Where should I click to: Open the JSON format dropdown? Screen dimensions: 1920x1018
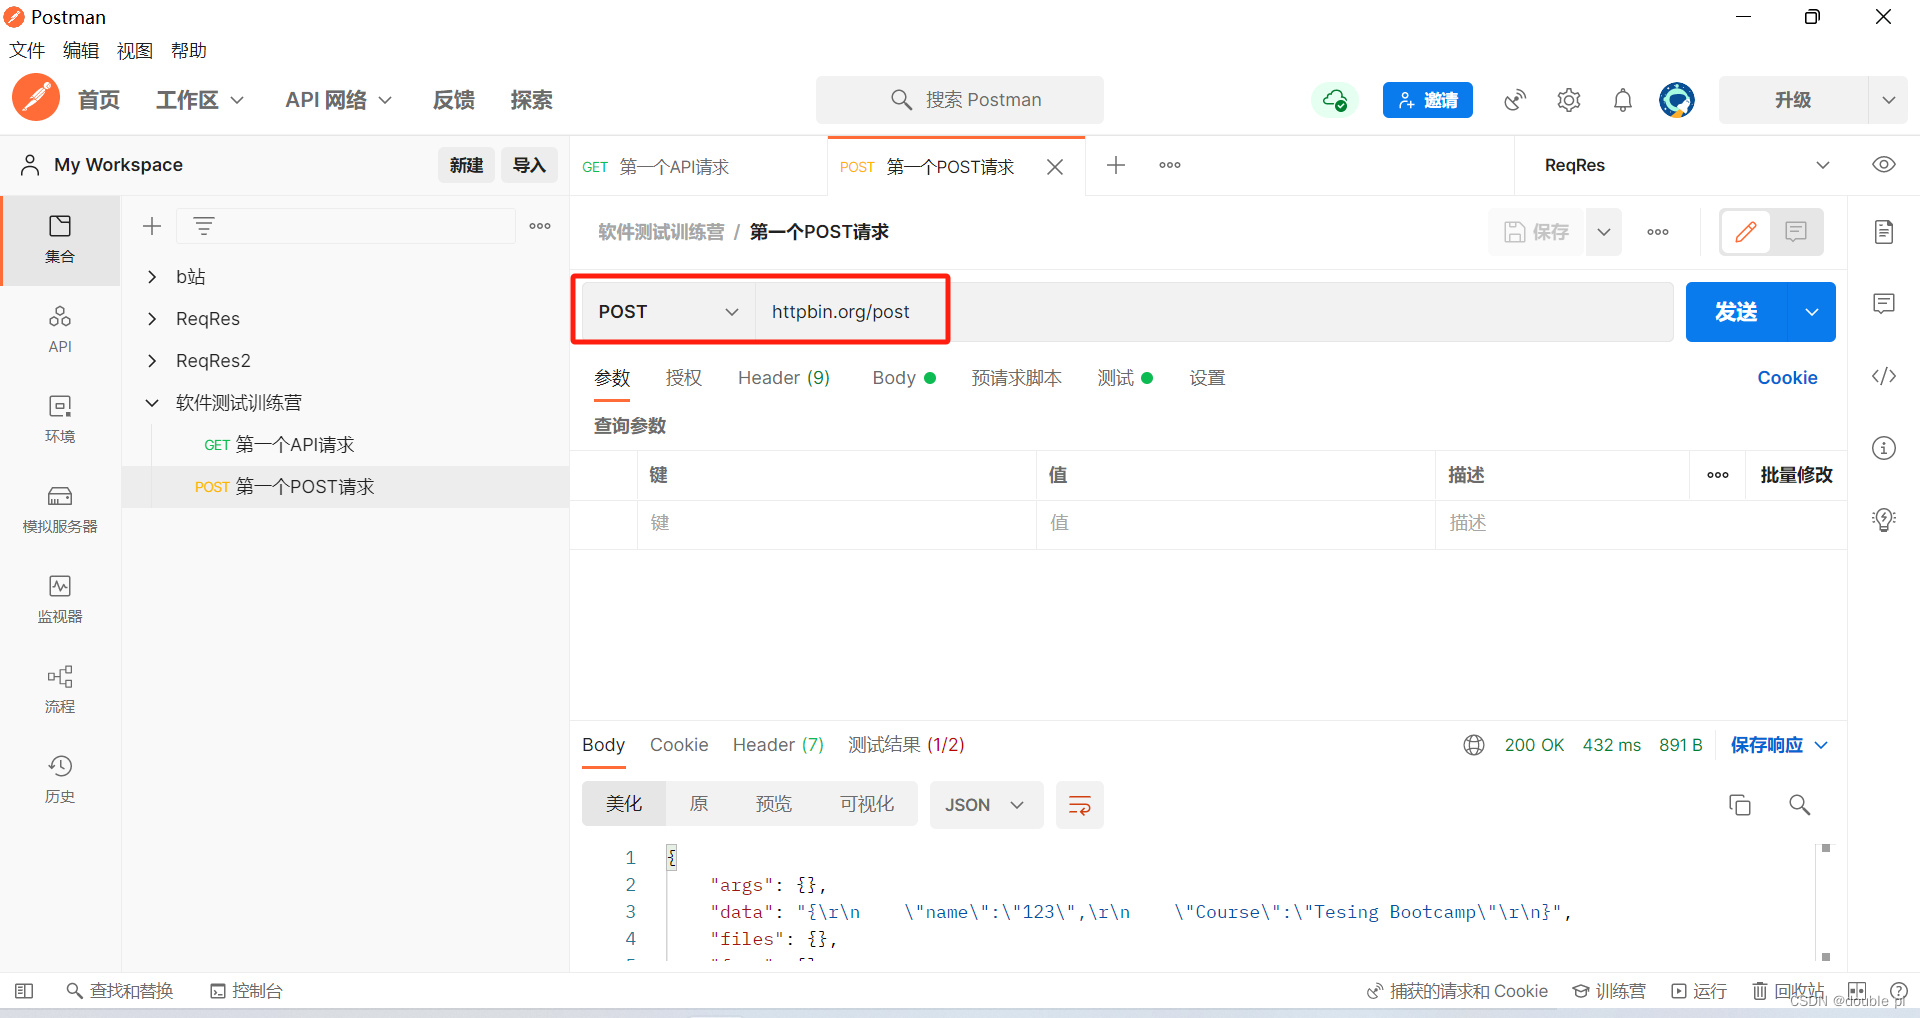pos(986,805)
